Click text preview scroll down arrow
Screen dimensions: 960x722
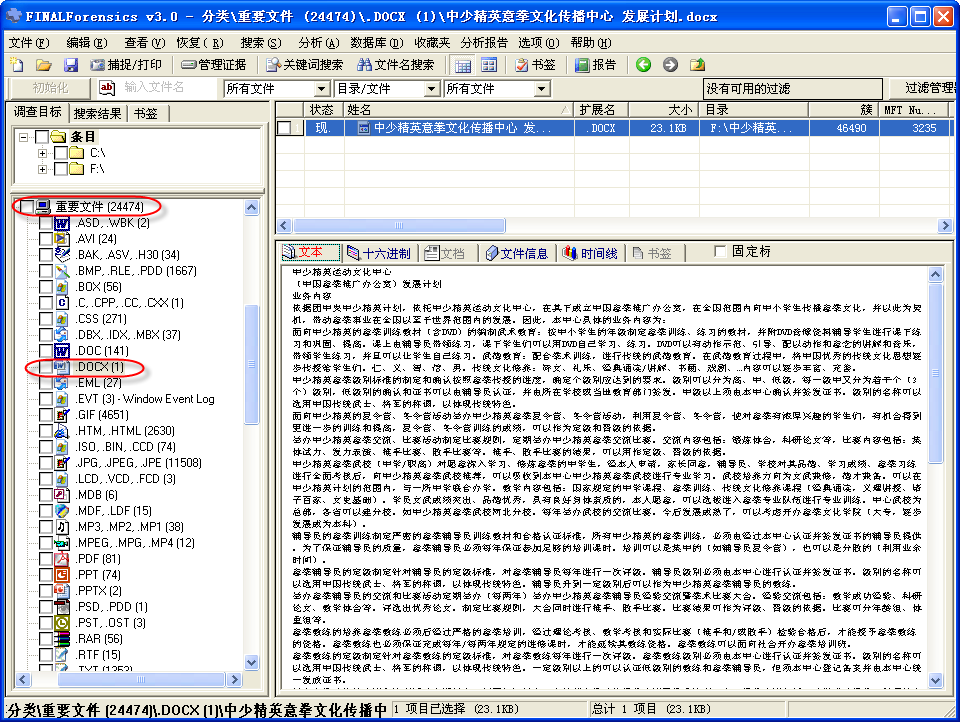pos(936,680)
